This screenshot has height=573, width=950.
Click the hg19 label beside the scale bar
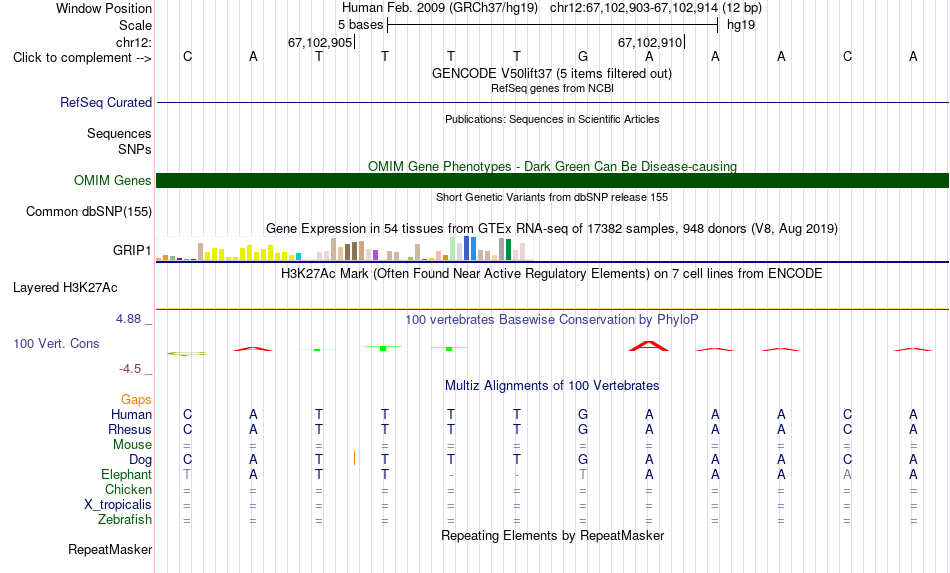click(x=741, y=25)
